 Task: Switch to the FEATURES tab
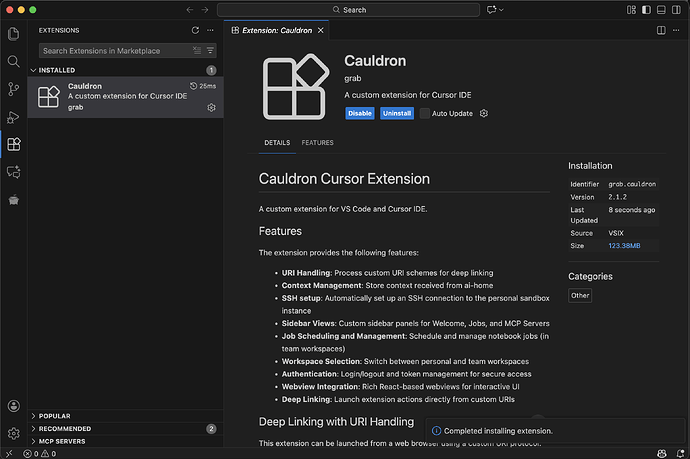(317, 143)
